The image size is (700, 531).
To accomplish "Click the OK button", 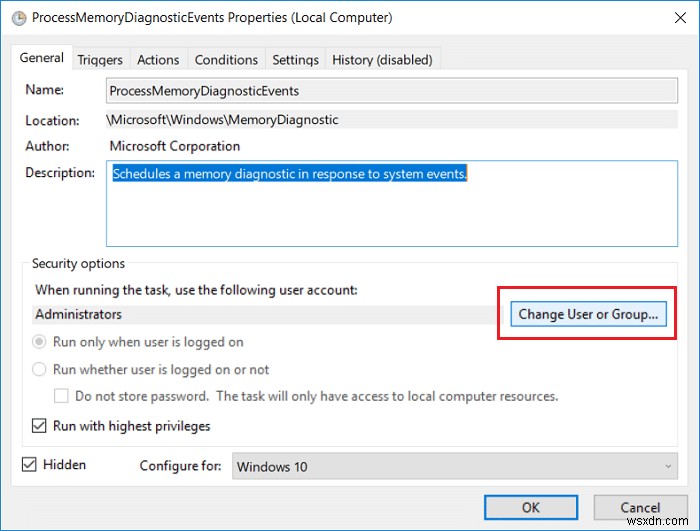I will click(x=531, y=507).
